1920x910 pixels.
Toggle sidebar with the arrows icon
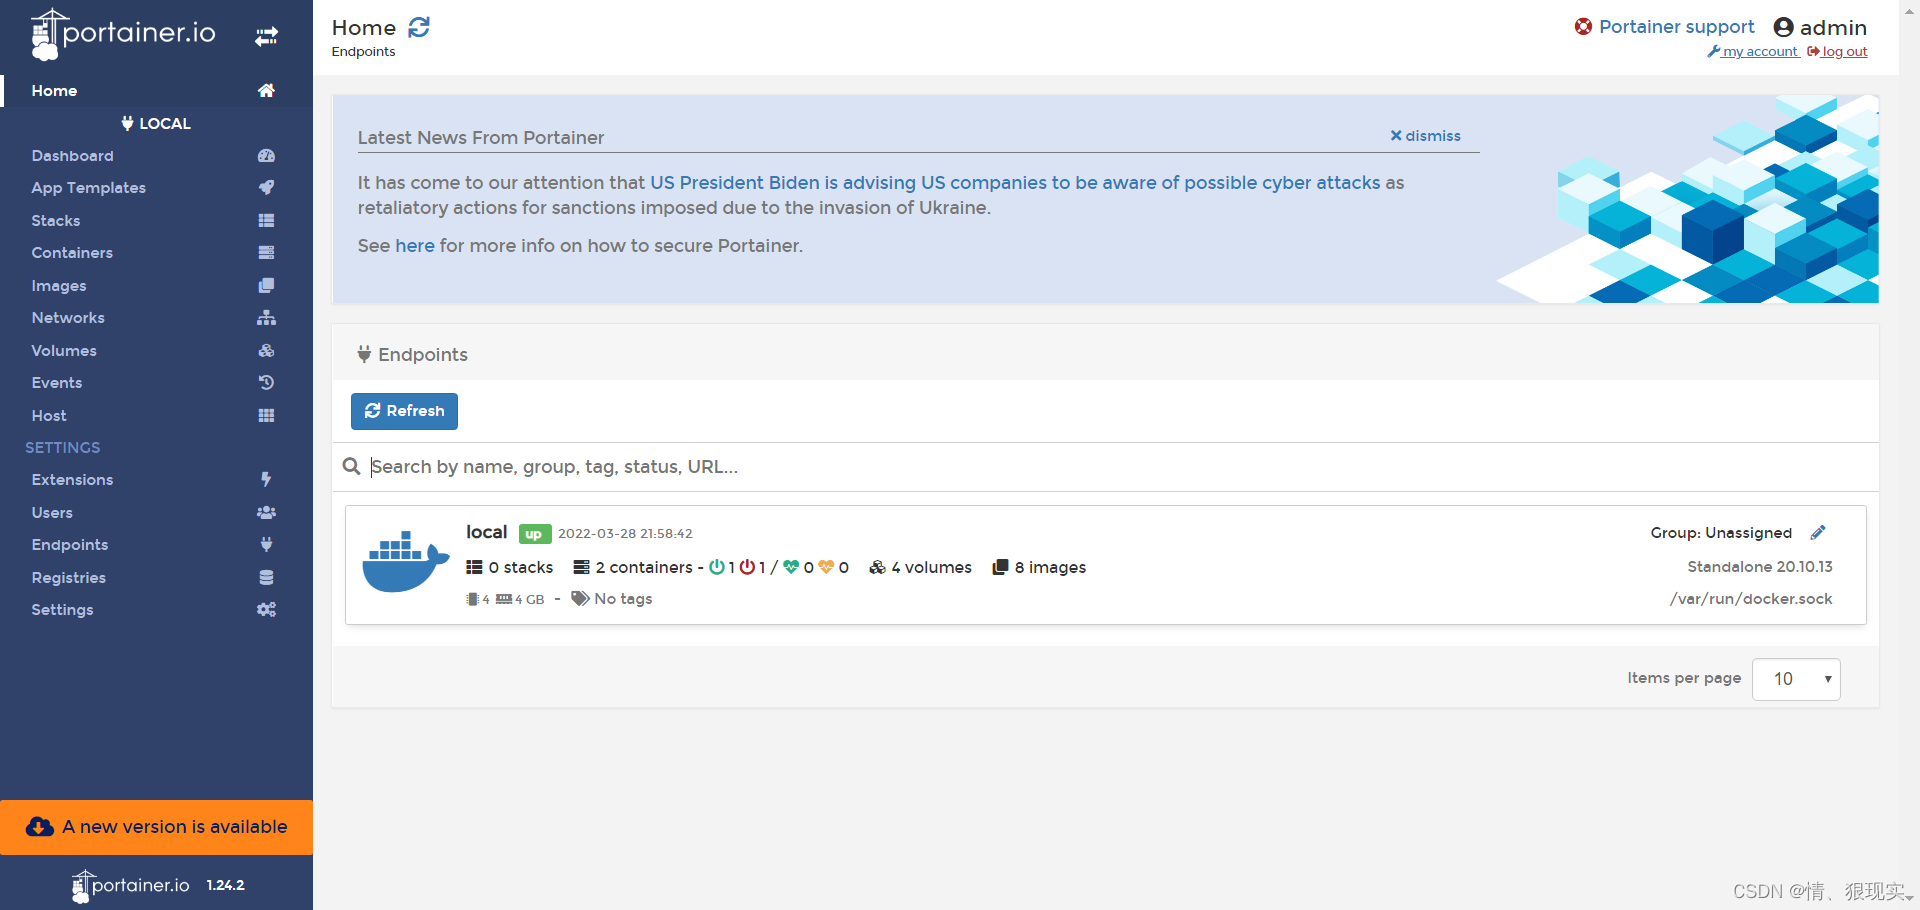(x=266, y=37)
